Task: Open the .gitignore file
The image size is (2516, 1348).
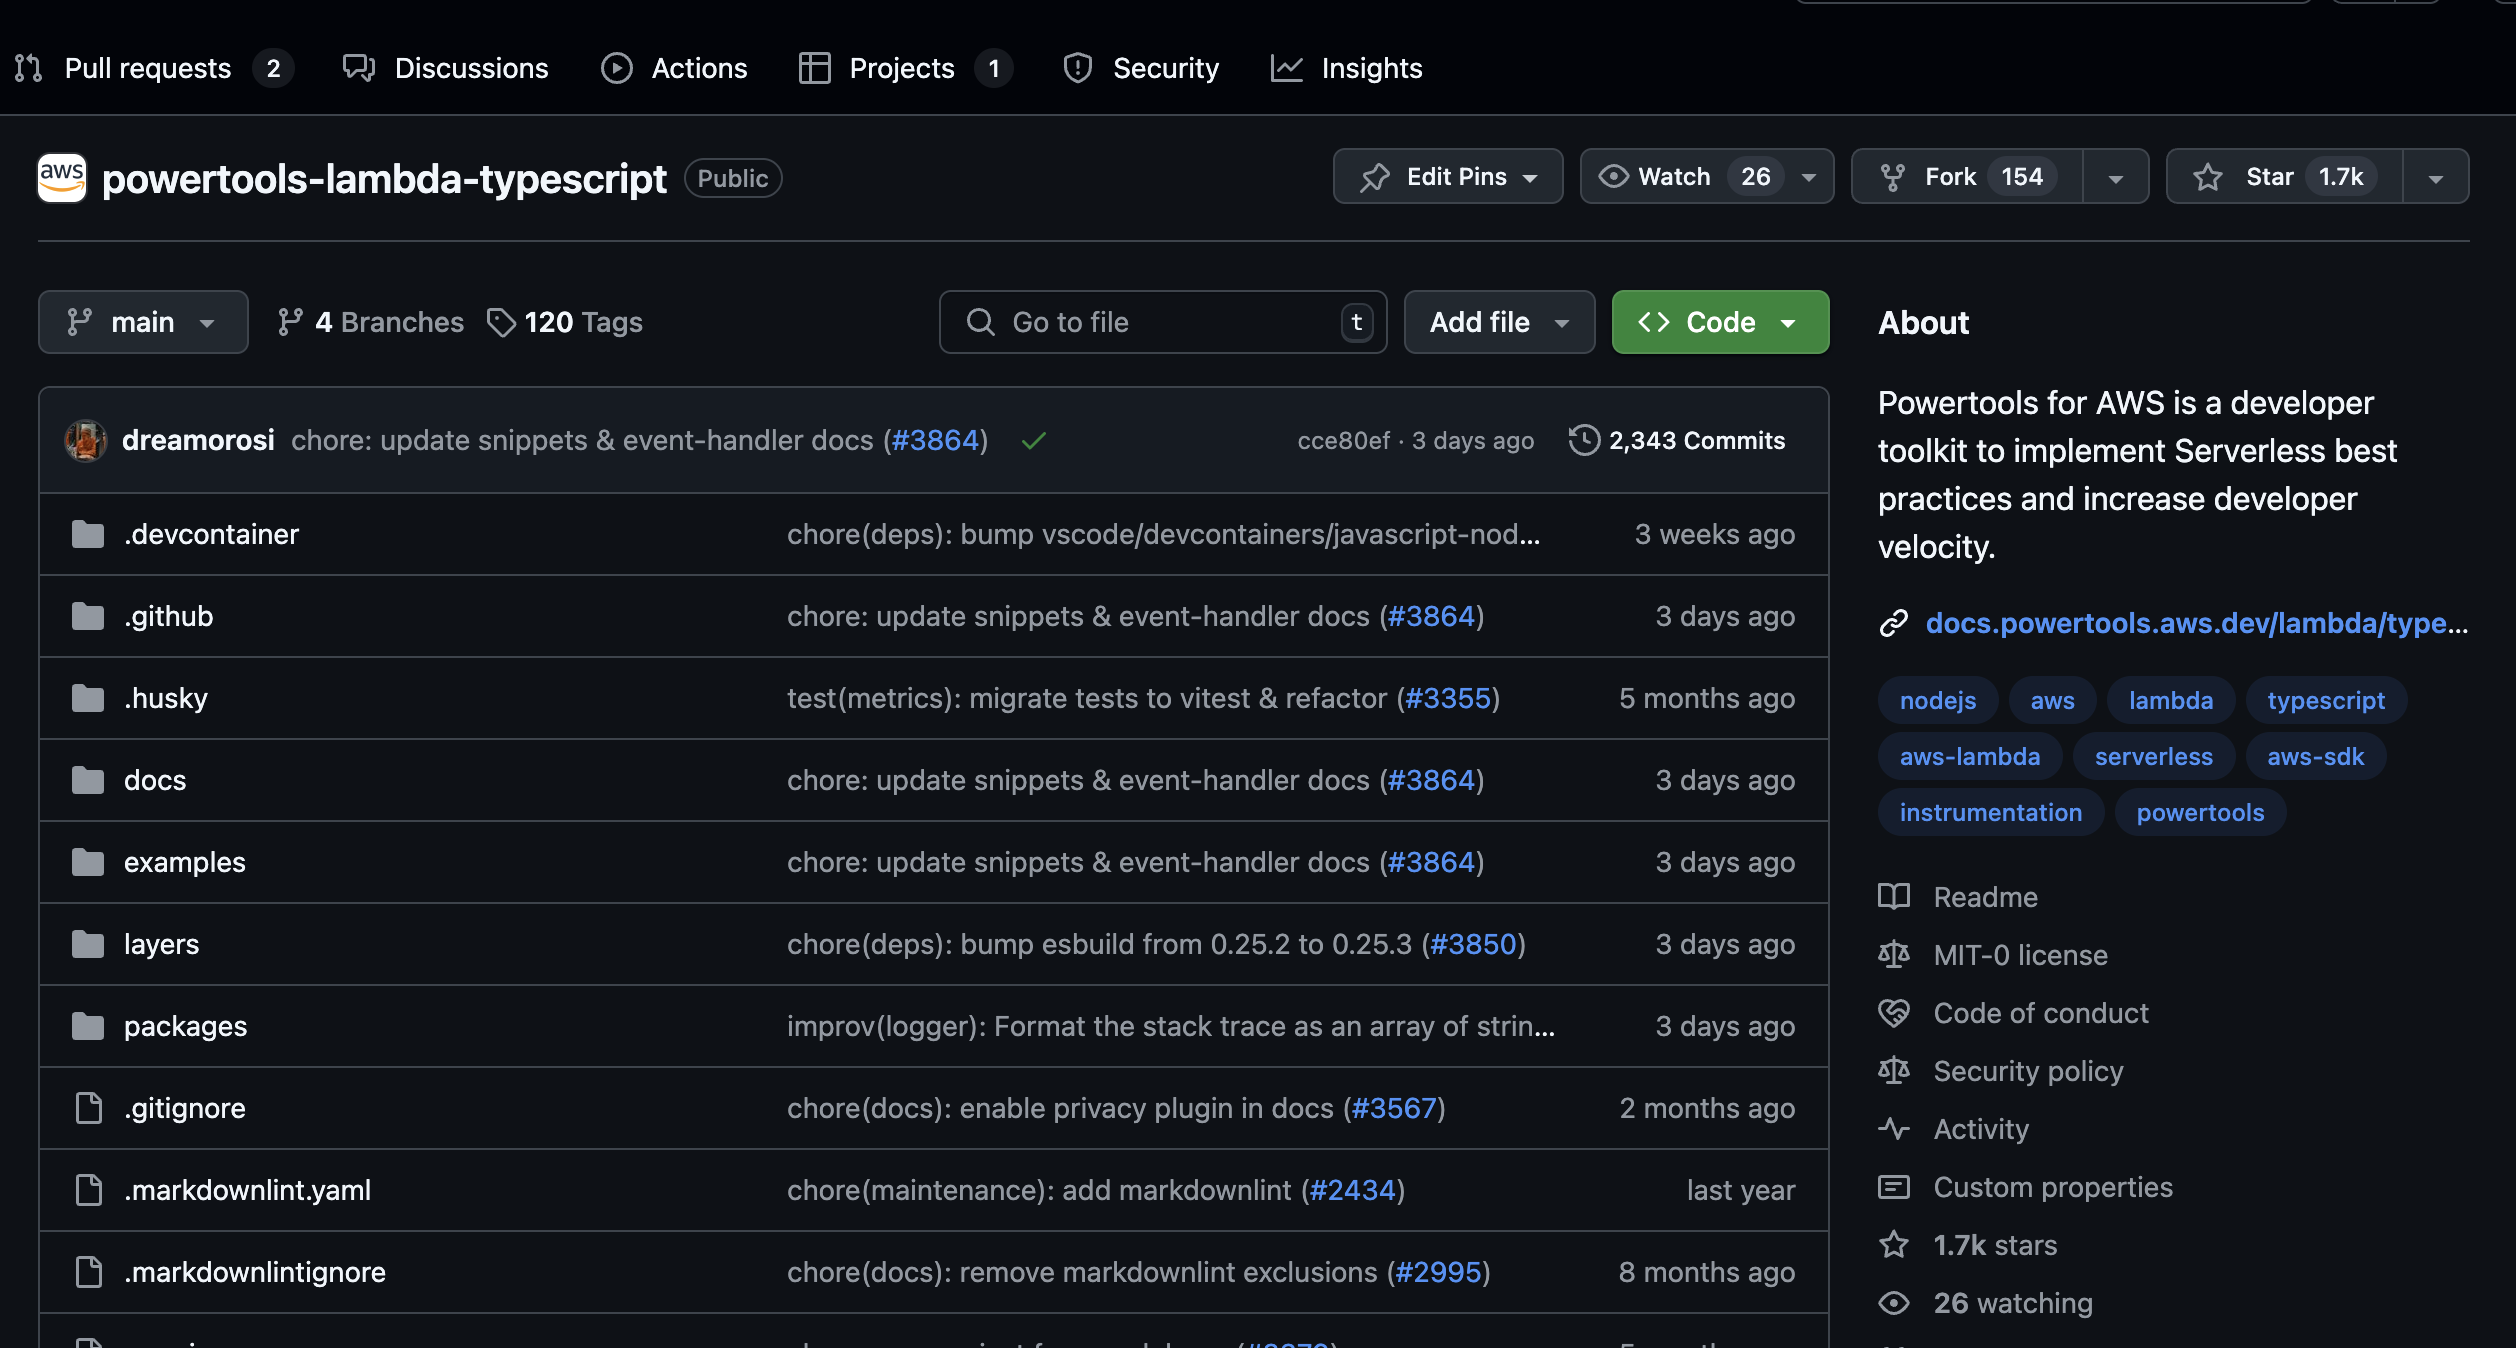Action: (185, 1108)
